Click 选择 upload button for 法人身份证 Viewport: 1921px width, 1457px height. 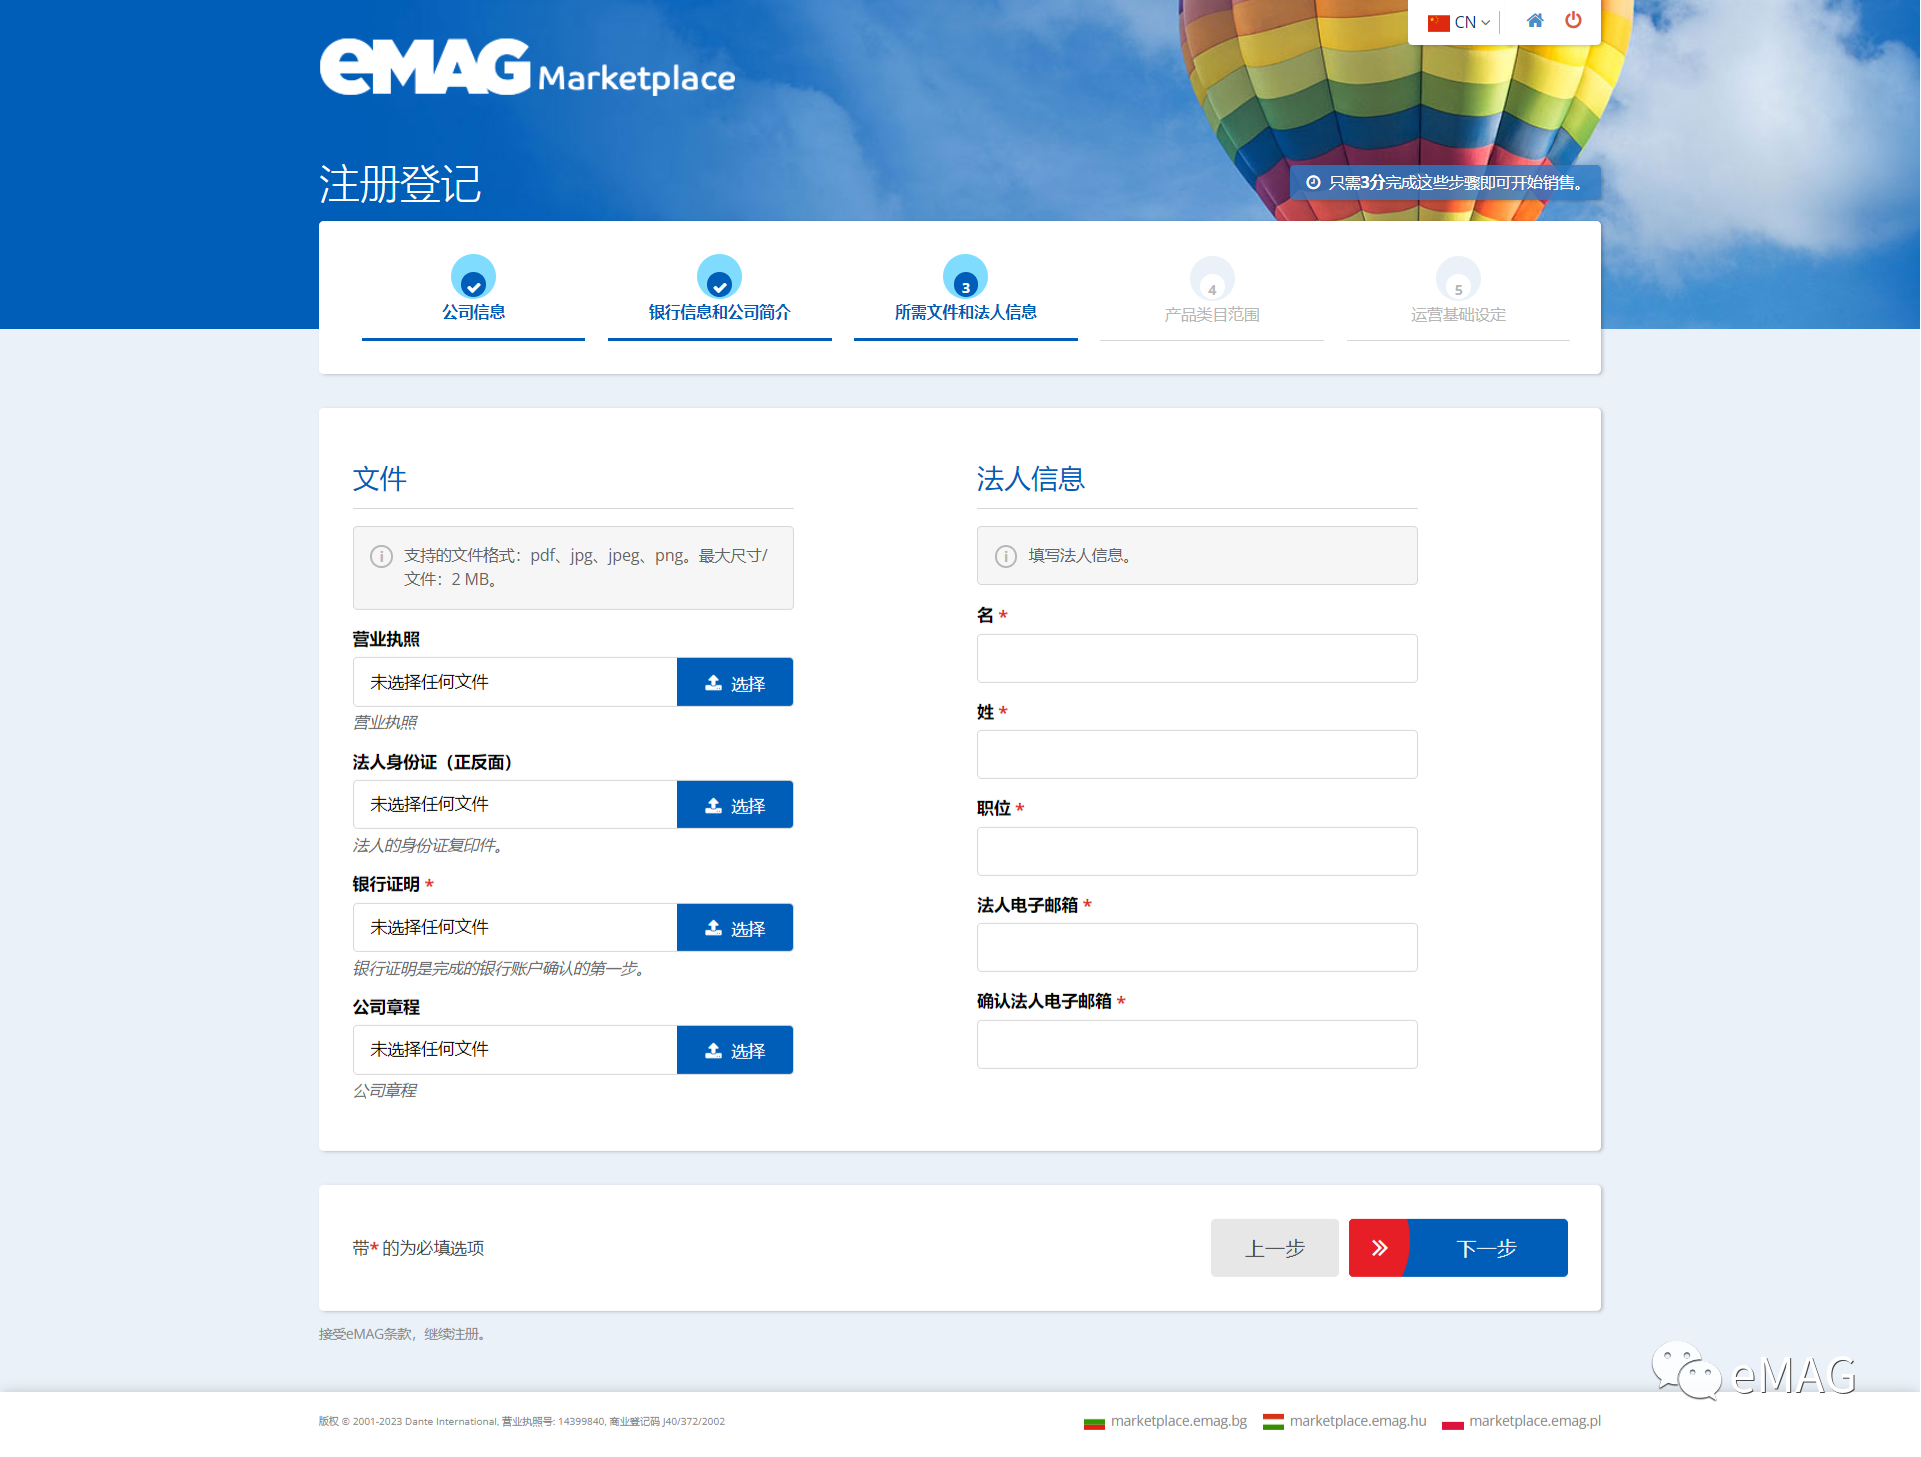[x=734, y=805]
